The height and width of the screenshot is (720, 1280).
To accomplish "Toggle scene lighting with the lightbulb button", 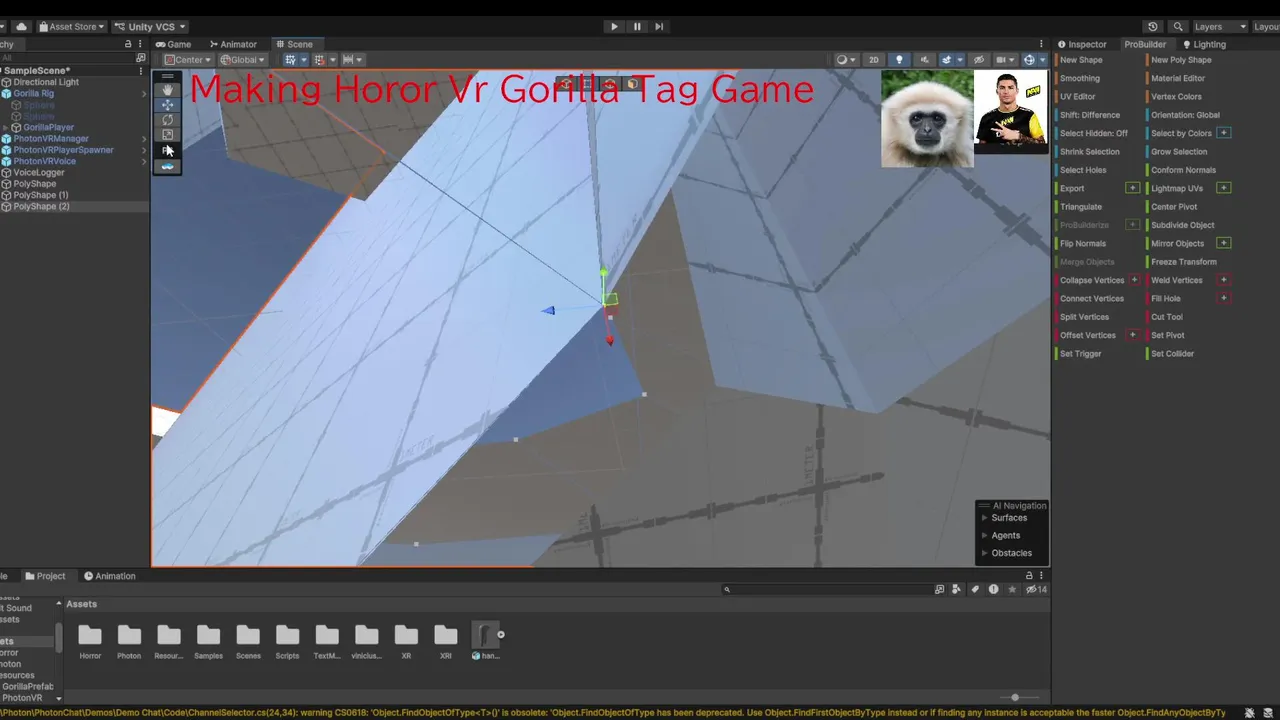I will pyautogui.click(x=899, y=60).
